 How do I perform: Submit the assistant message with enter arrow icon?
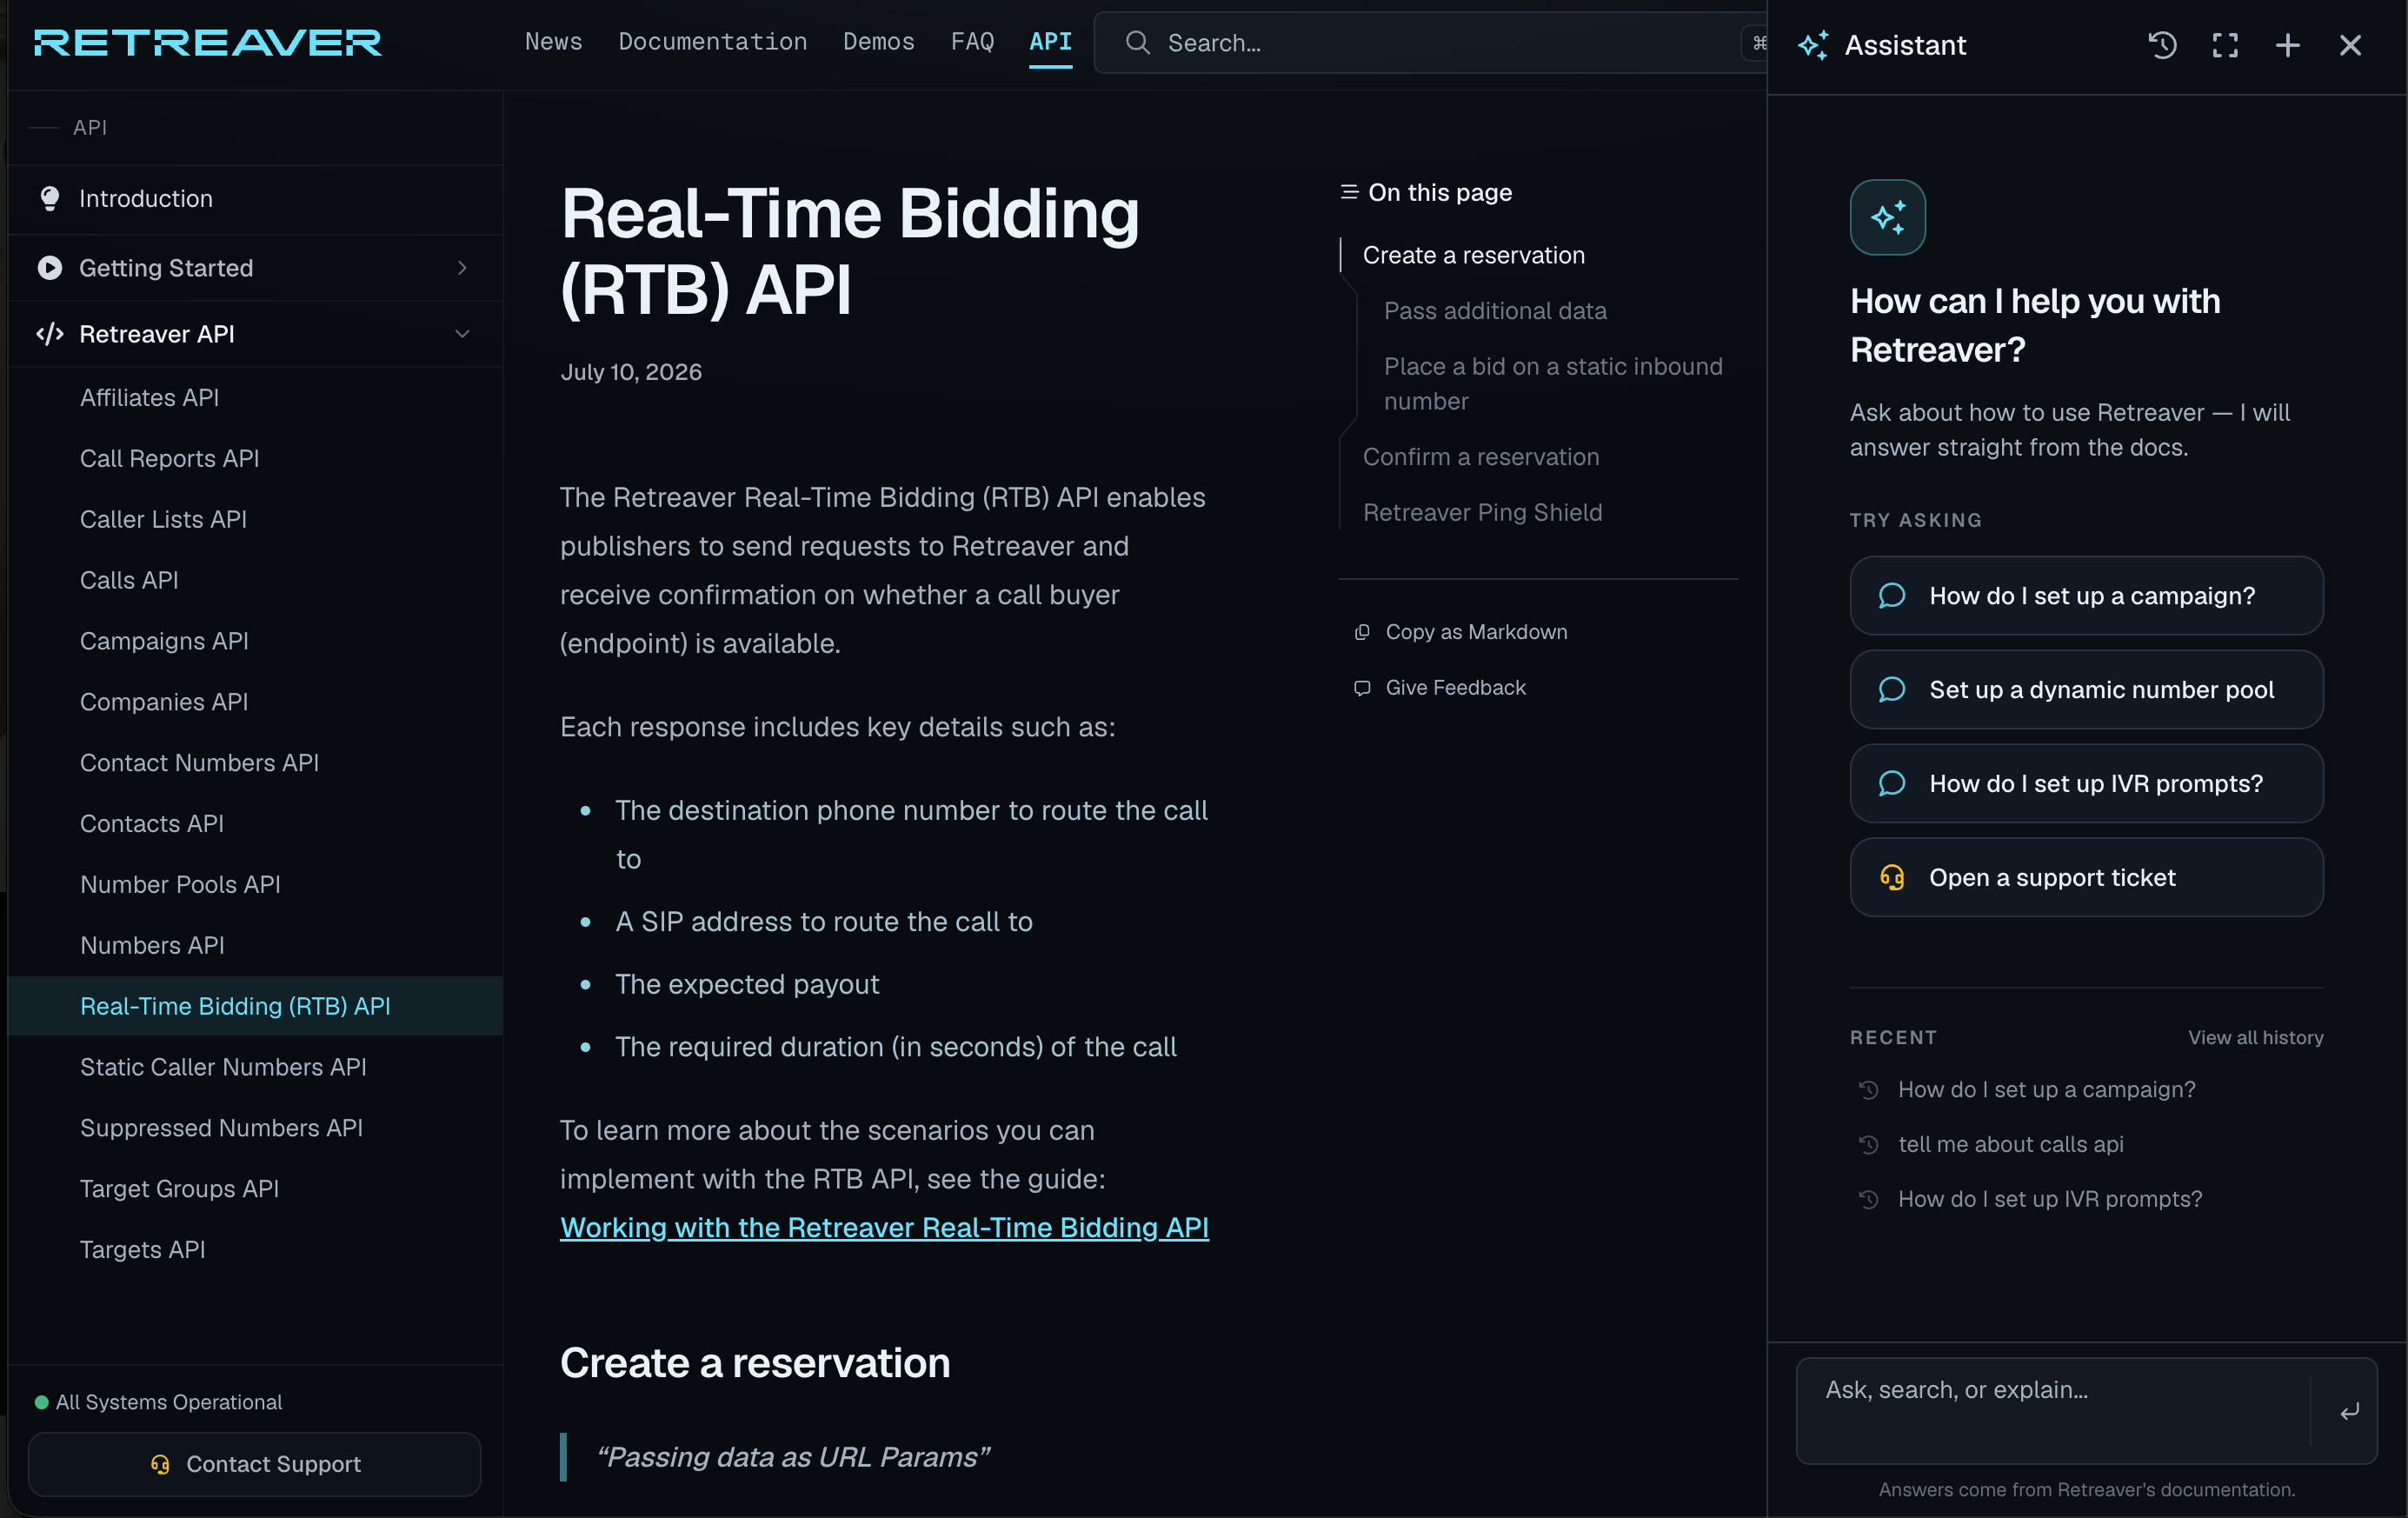point(2350,1411)
